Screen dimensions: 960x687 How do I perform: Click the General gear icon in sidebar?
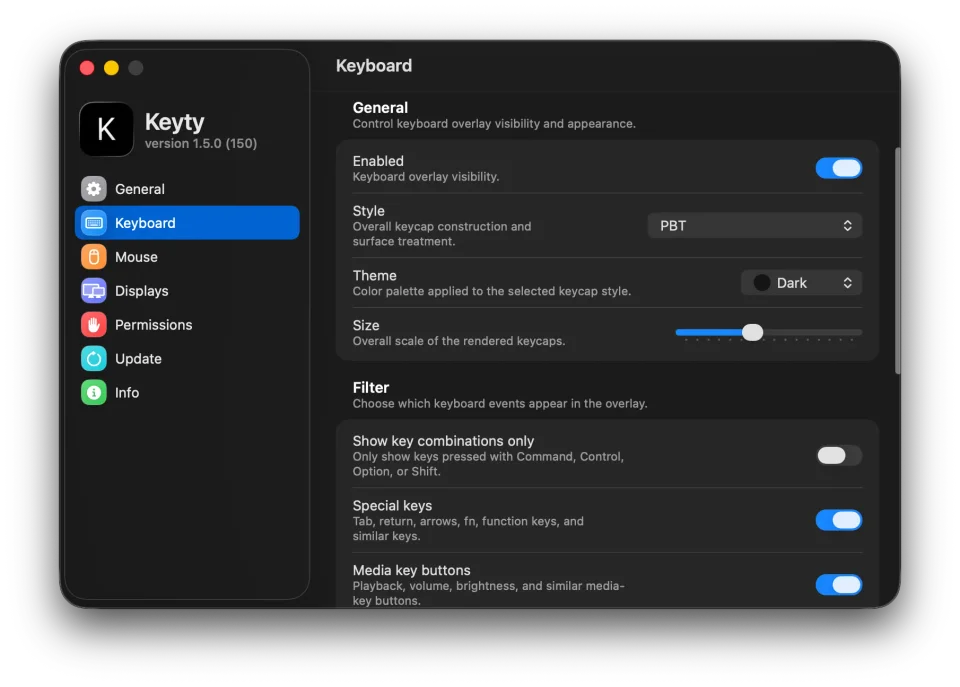pos(94,189)
